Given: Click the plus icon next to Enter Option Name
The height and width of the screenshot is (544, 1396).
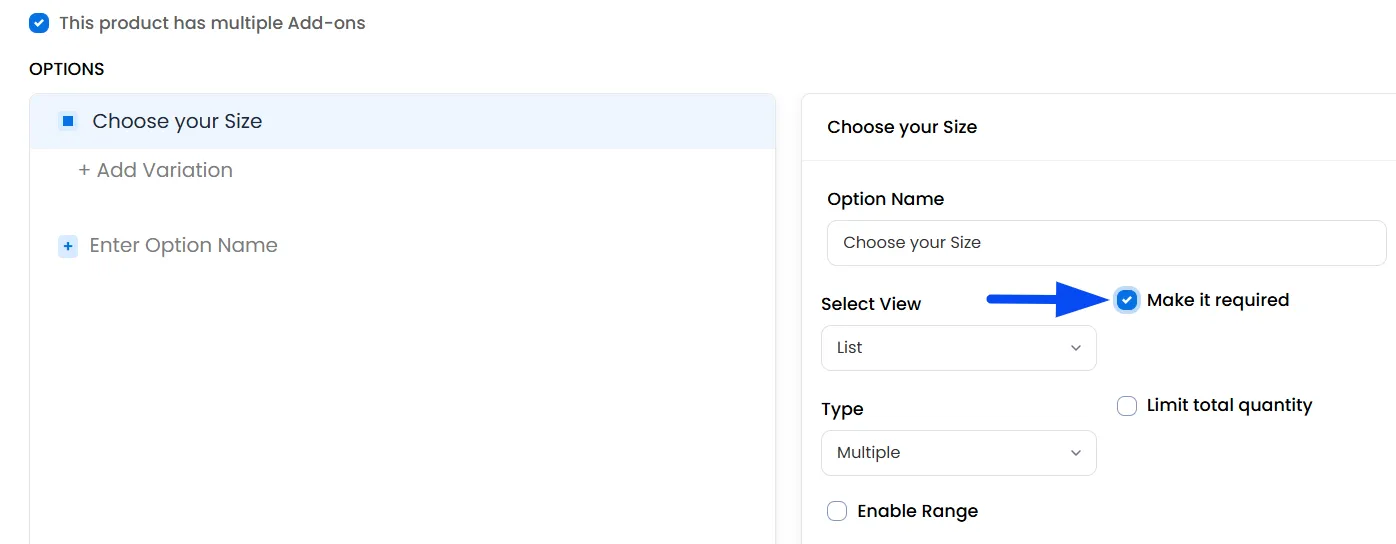Looking at the screenshot, I should pos(68,246).
